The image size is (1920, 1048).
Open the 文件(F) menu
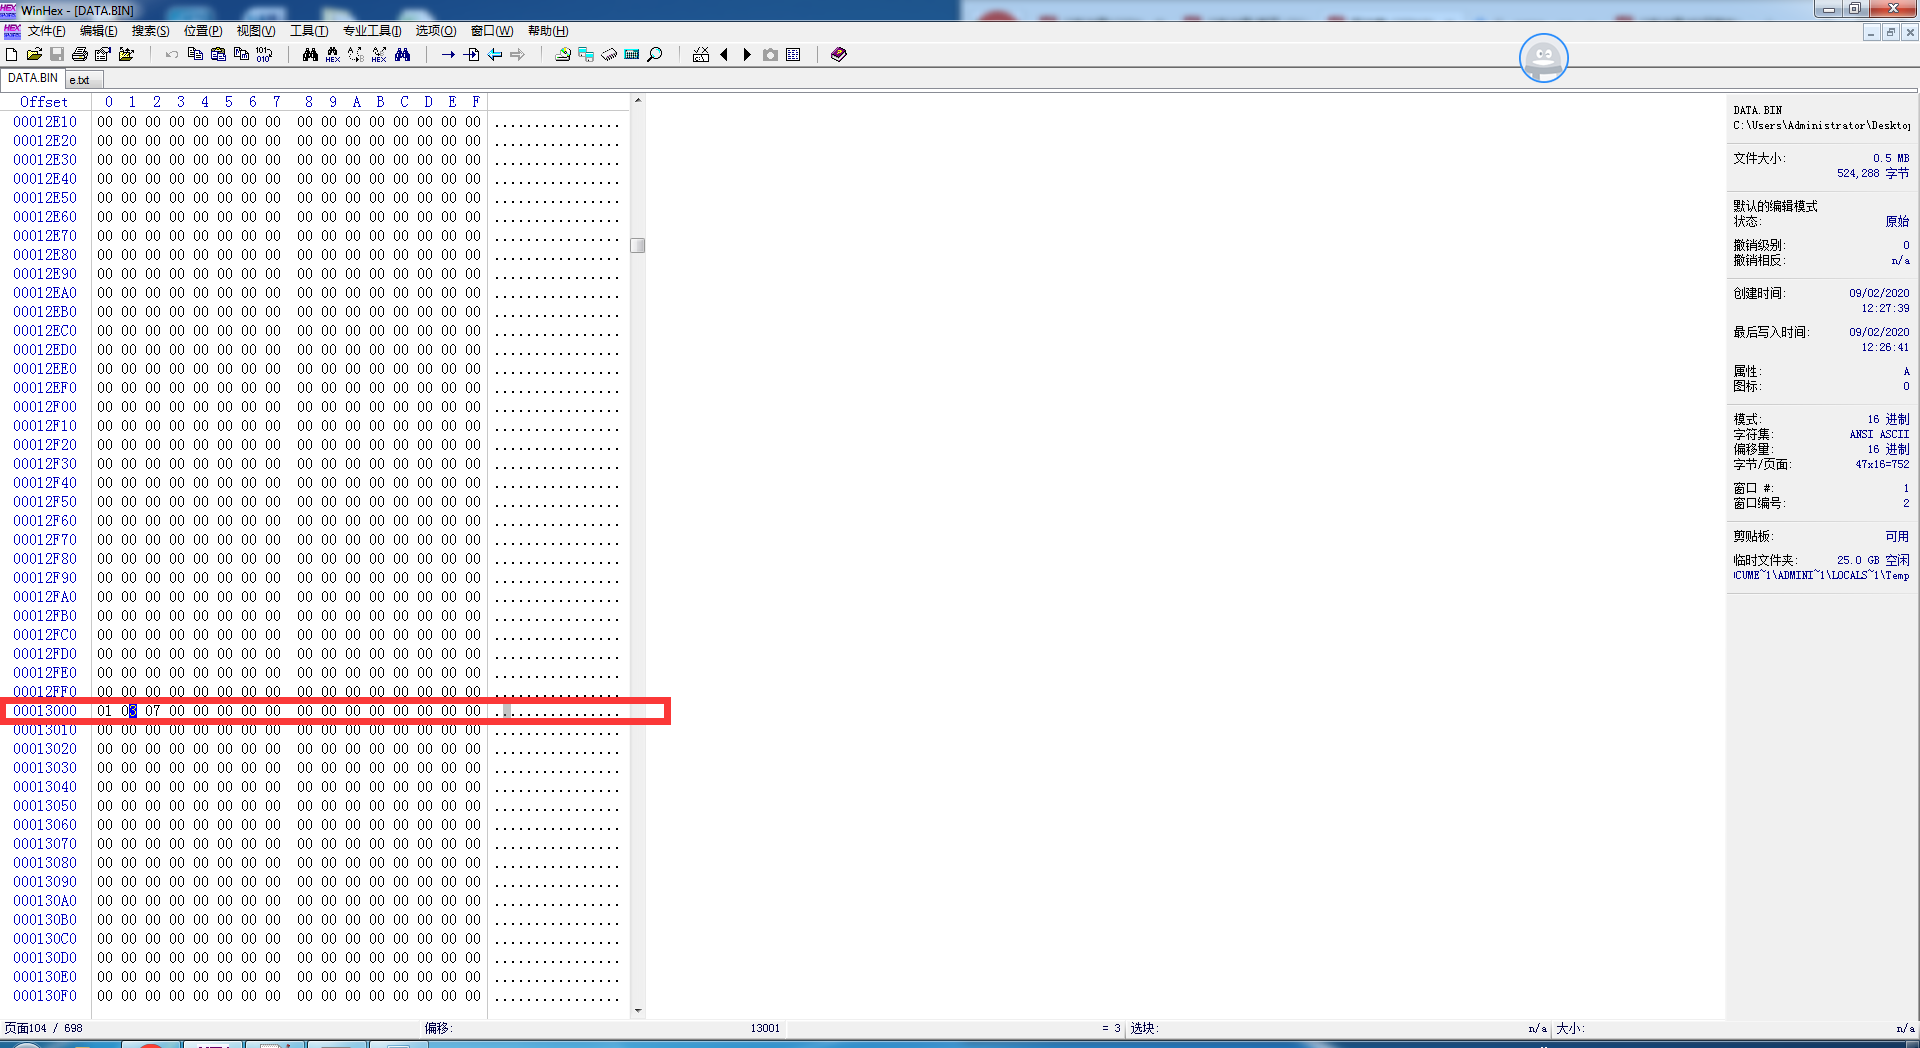click(x=47, y=31)
